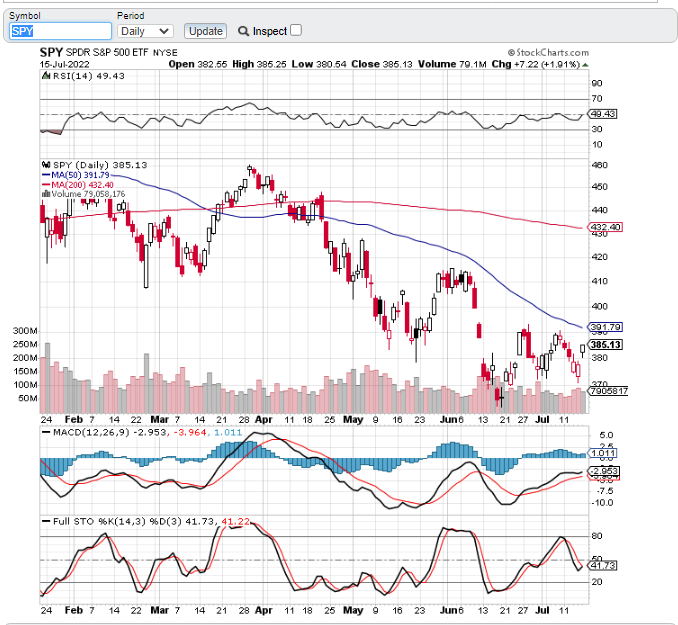The height and width of the screenshot is (625, 678).
Task: Click the Volume bars legend icon
Action: click(x=46, y=194)
